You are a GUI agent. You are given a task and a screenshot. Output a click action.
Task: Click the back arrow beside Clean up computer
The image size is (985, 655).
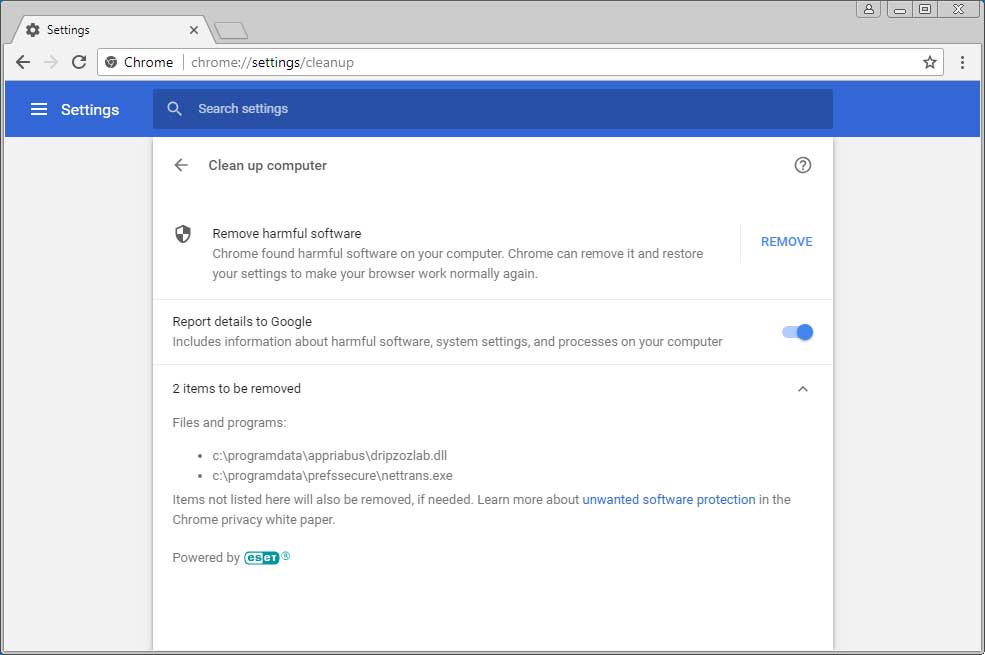click(x=181, y=166)
